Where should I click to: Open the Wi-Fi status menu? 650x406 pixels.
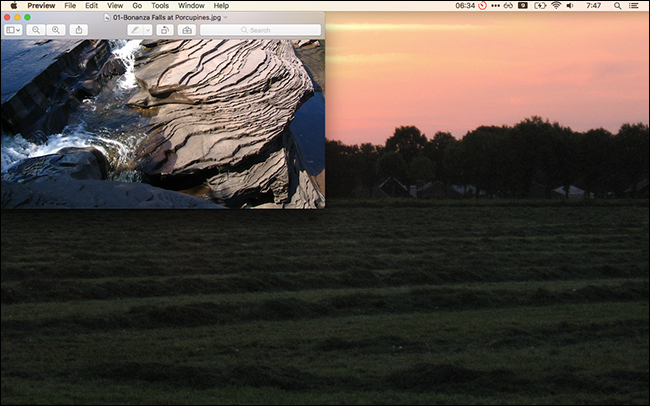(x=556, y=5)
